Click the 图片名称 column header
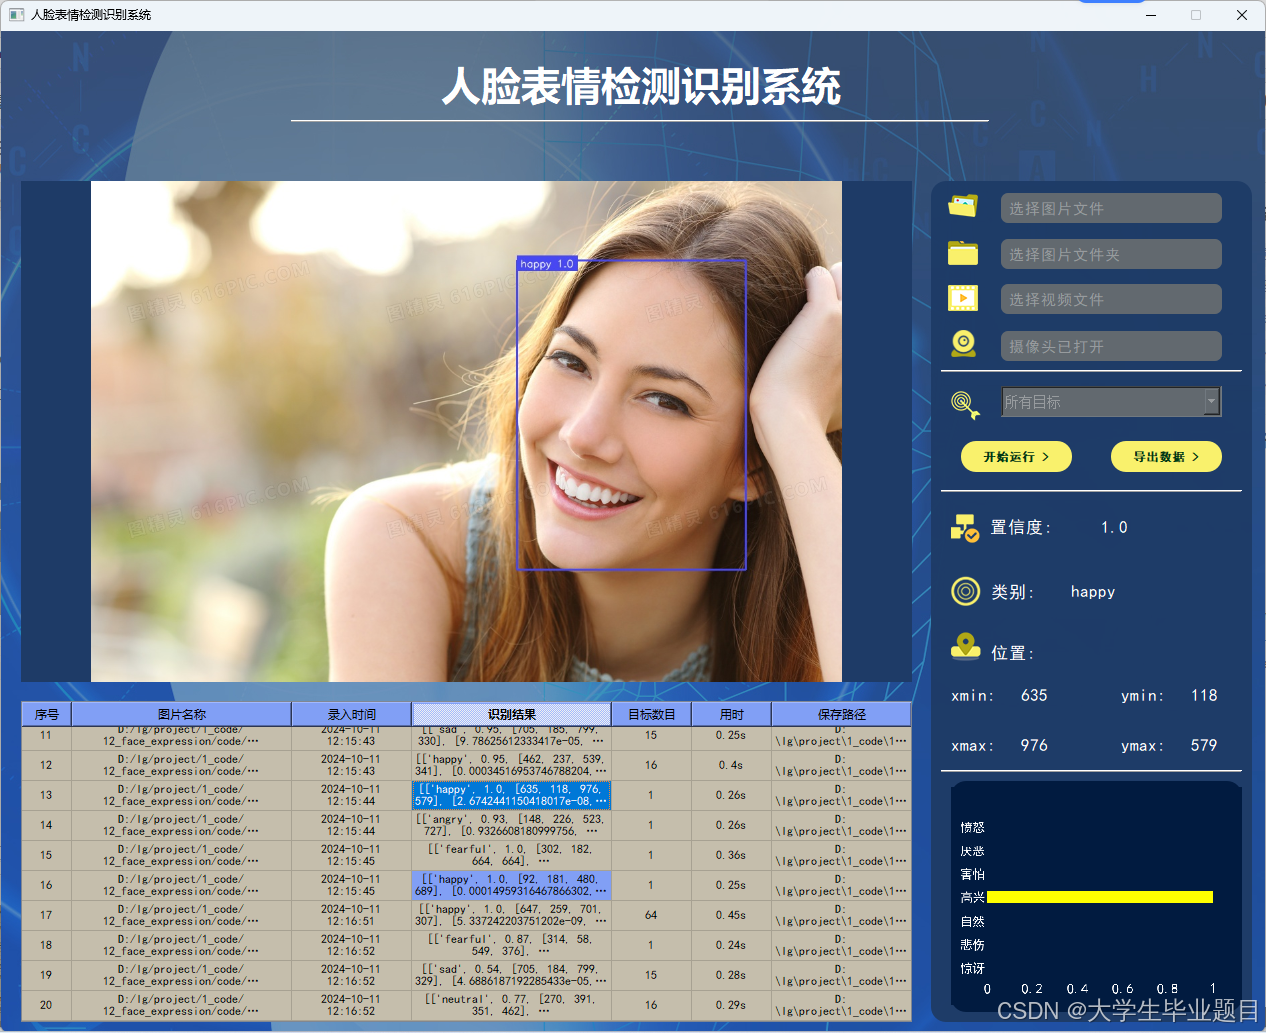Image resolution: width=1266 pixels, height=1033 pixels. tap(181, 714)
